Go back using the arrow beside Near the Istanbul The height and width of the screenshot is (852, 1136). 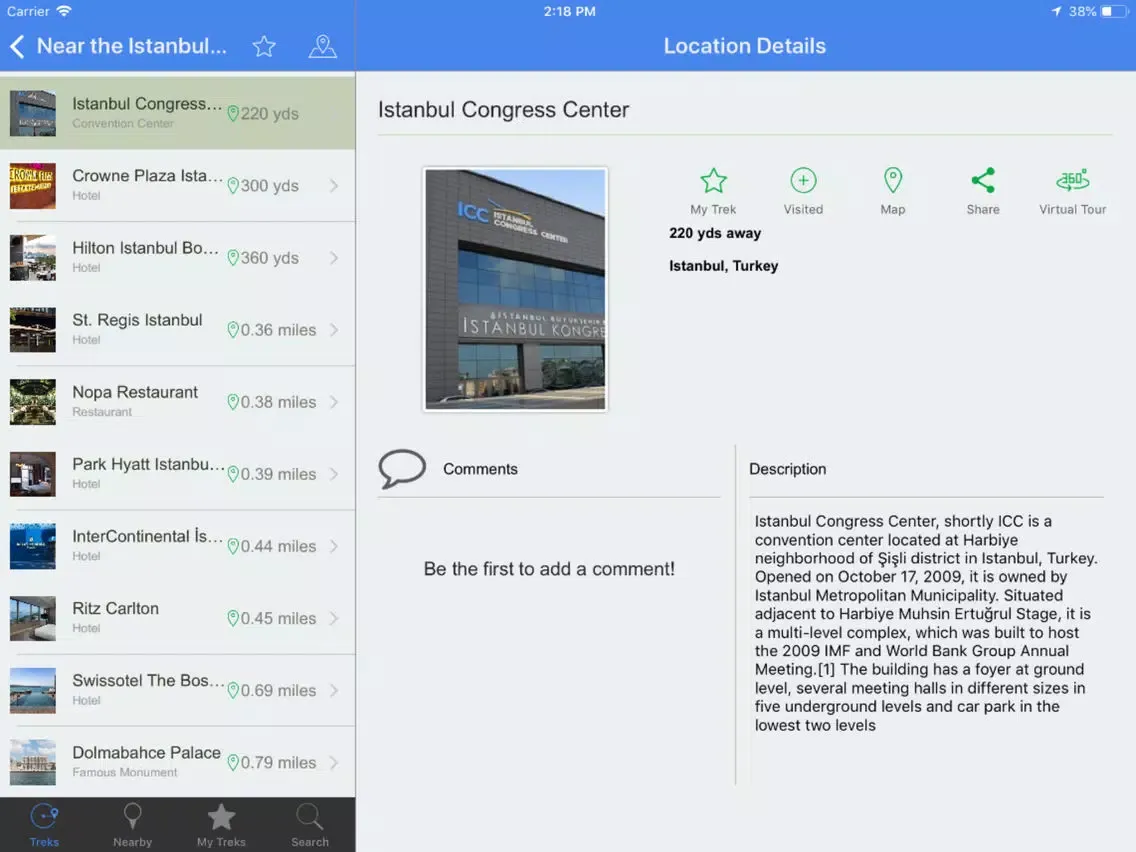[17, 46]
